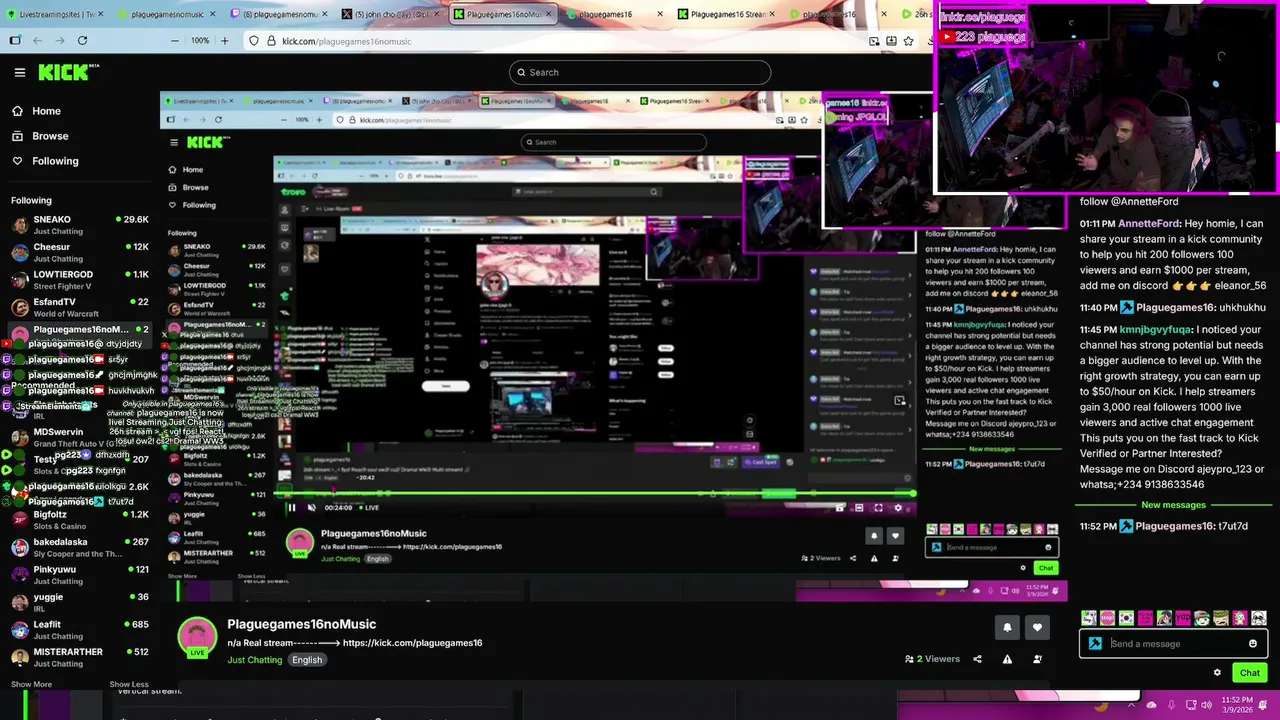Follow the channel with heart button

click(x=1037, y=628)
